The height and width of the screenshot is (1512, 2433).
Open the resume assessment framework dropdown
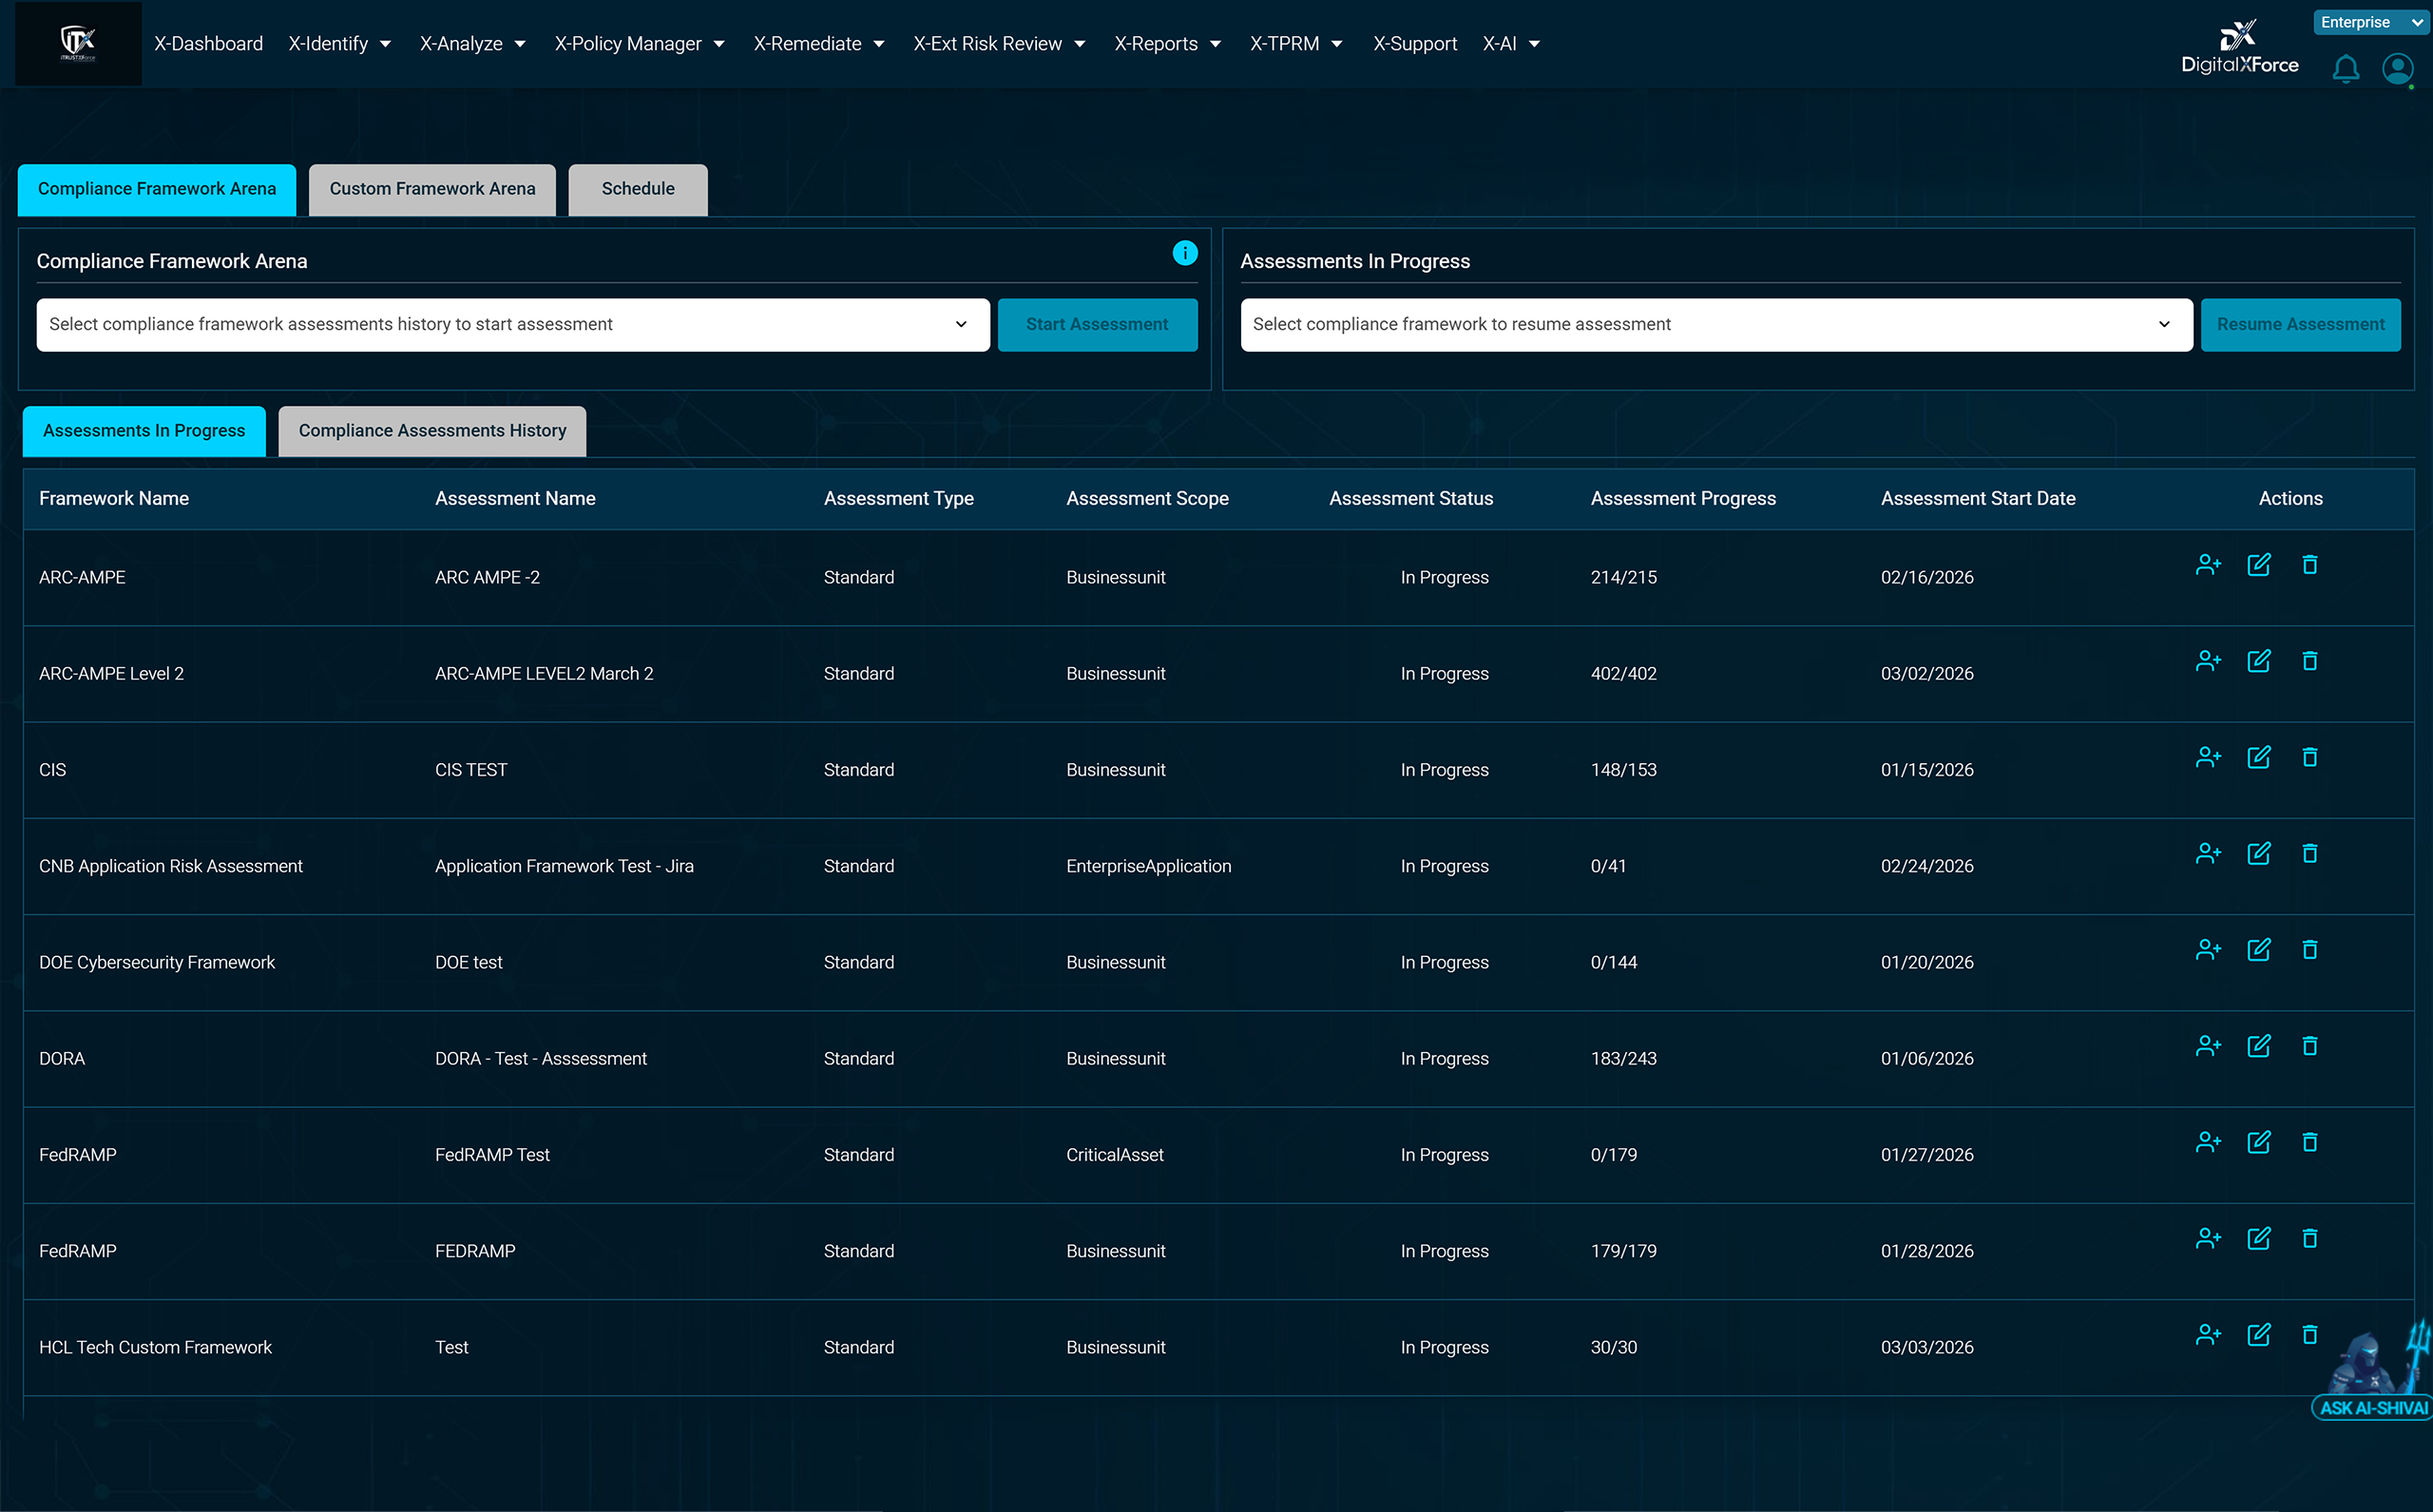[1714, 324]
